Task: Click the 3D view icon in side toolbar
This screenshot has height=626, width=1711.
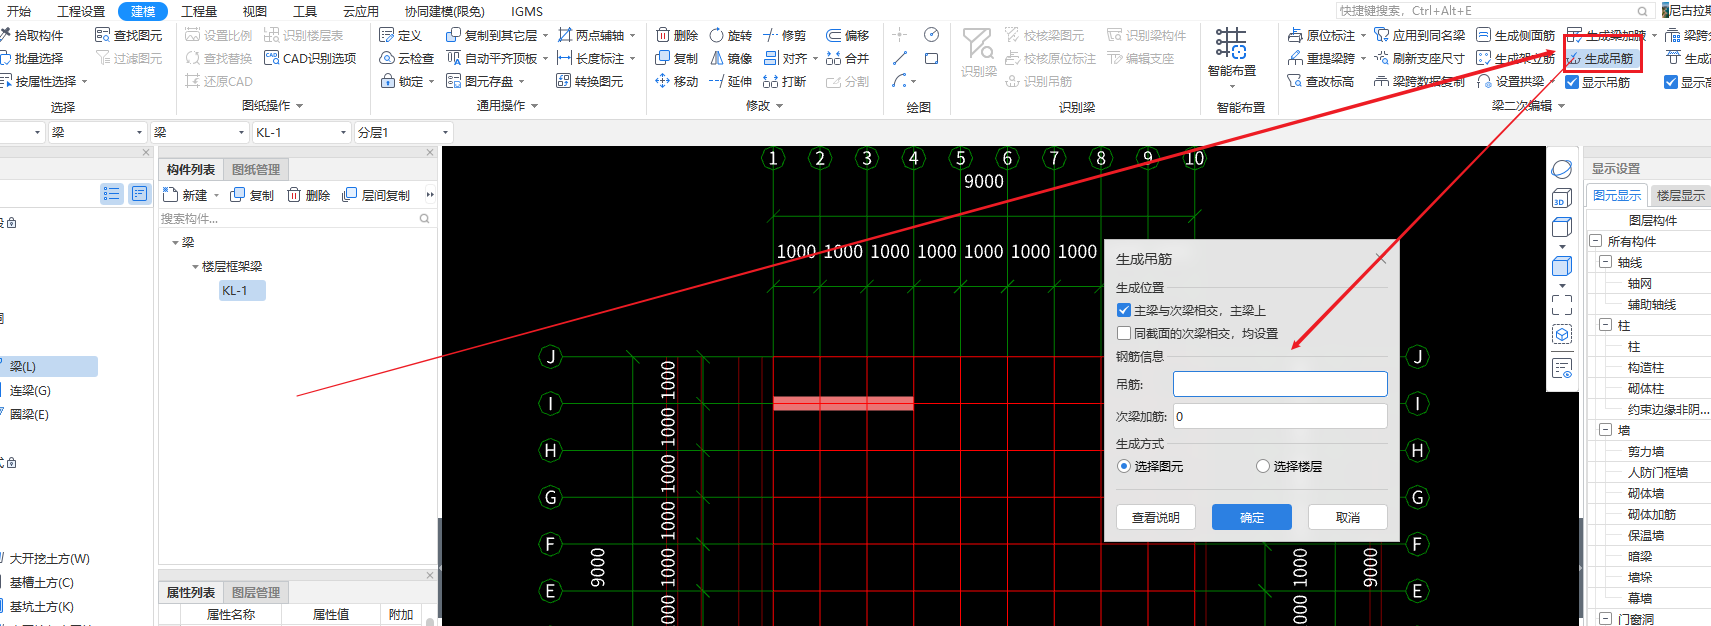Action: pyautogui.click(x=1561, y=198)
